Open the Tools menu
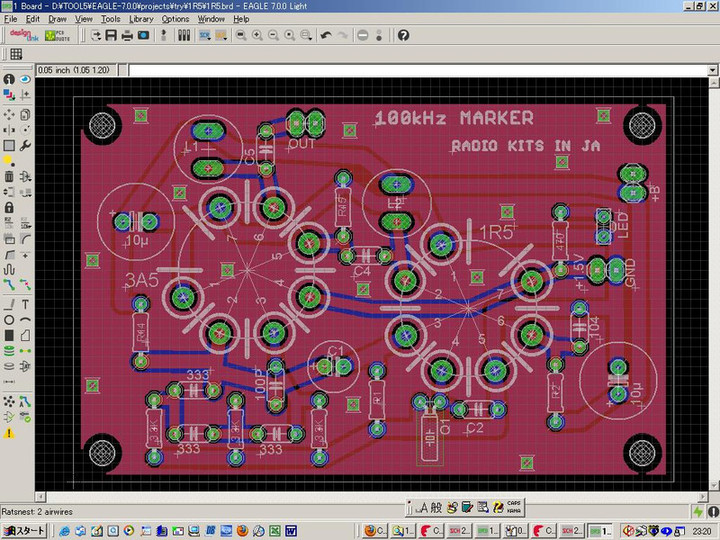The height and width of the screenshot is (540, 720). pos(110,19)
